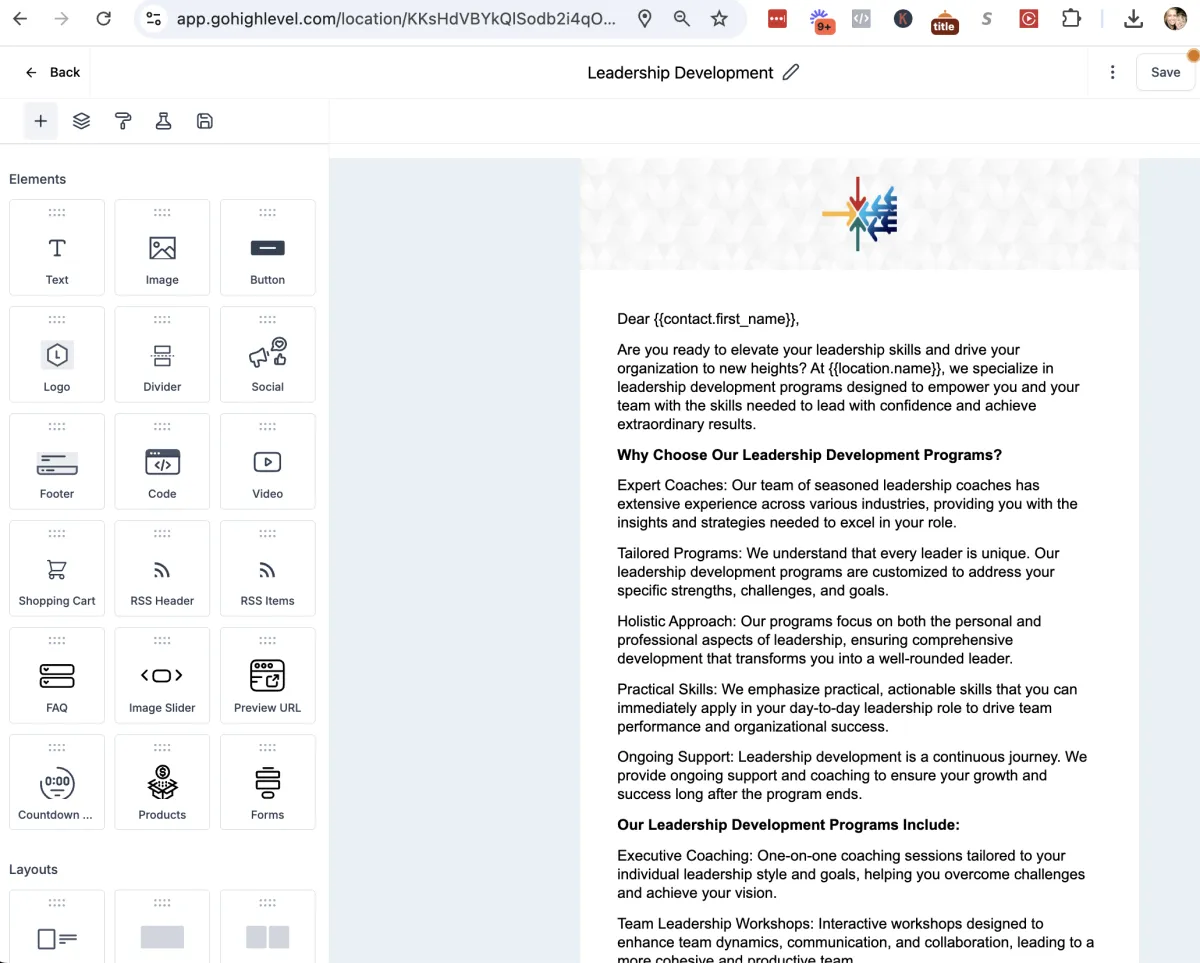Open the title extension icon
The image size is (1200, 963).
pos(944,21)
